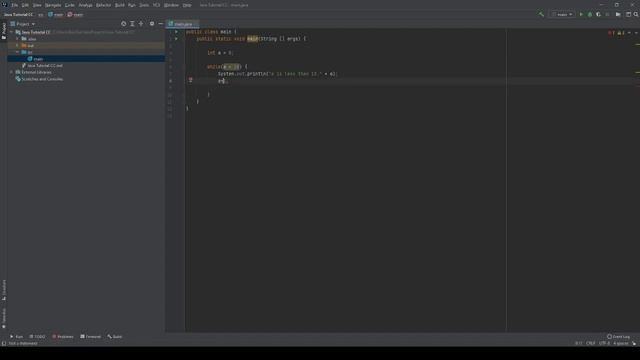Click the 4 spaces indent status

620,343
